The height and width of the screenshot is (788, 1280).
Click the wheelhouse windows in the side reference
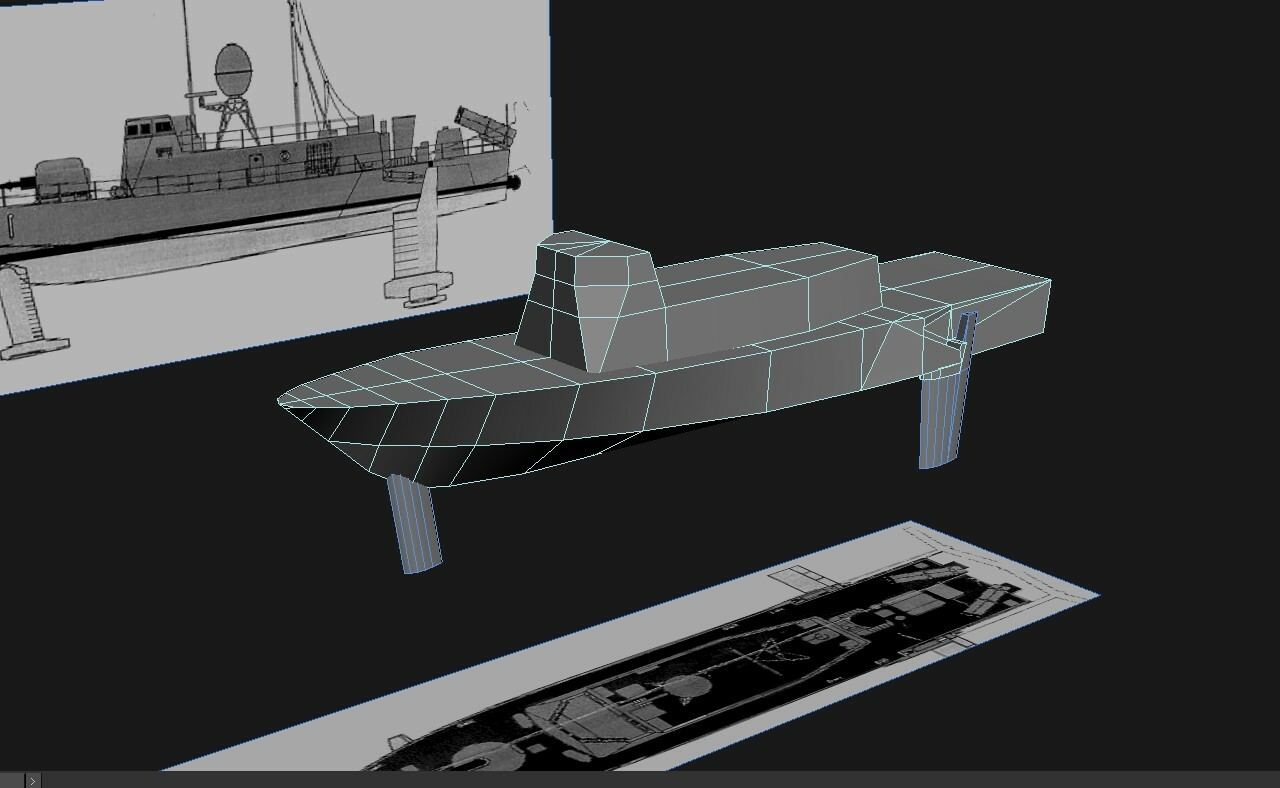[x=146, y=127]
